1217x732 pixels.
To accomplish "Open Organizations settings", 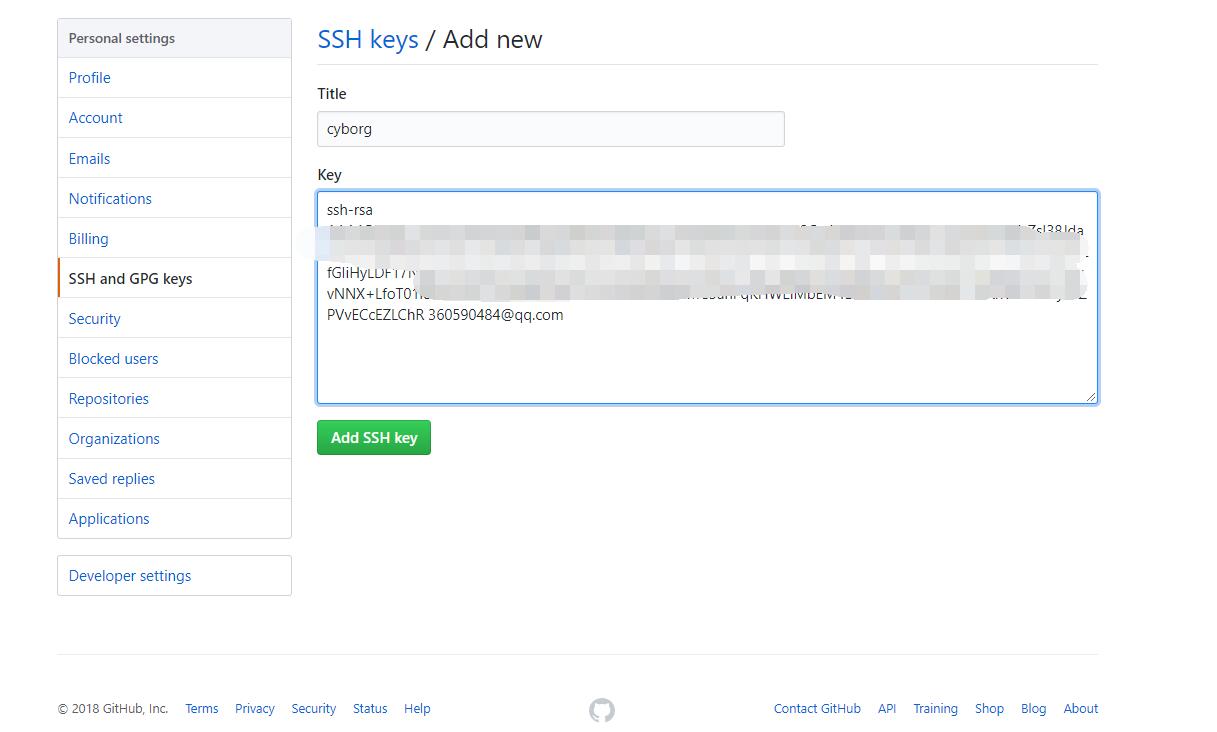I will coord(174,438).
